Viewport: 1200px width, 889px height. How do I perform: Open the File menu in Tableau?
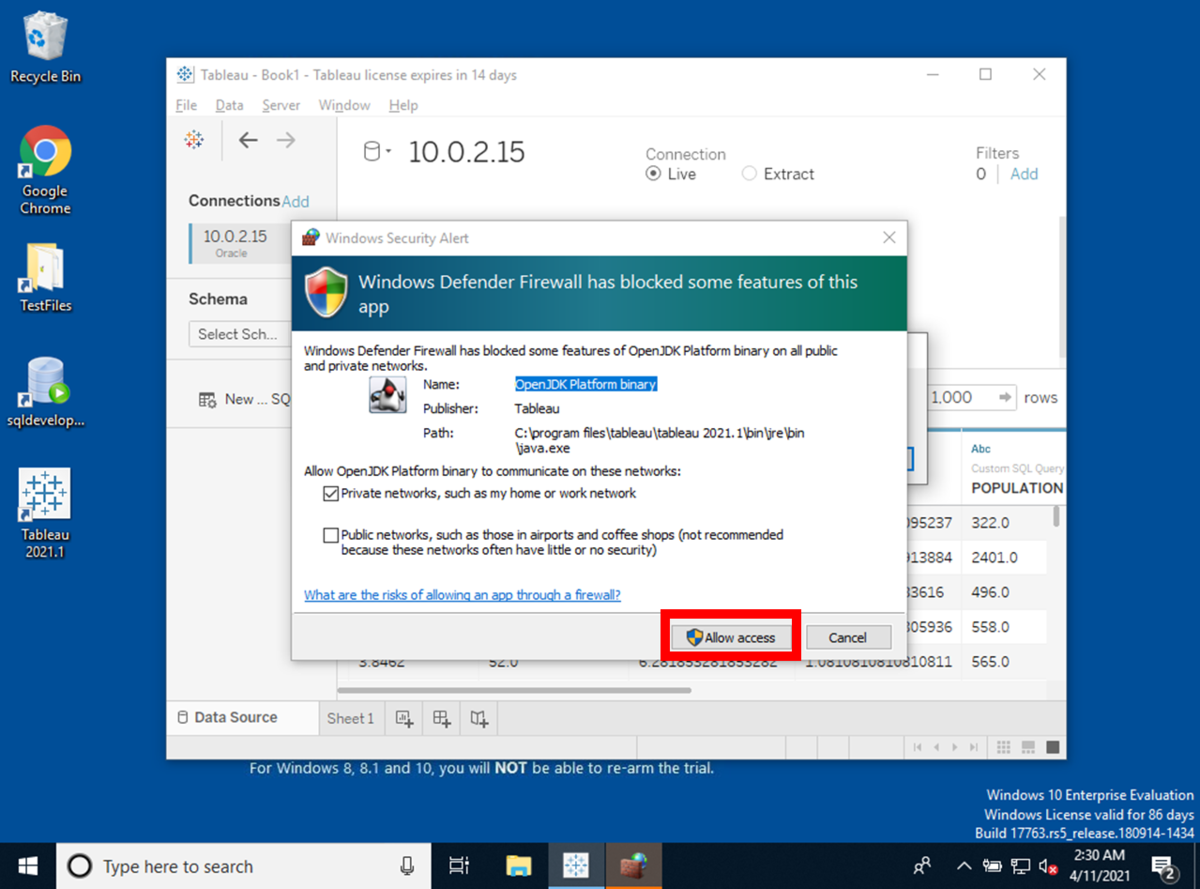(186, 105)
